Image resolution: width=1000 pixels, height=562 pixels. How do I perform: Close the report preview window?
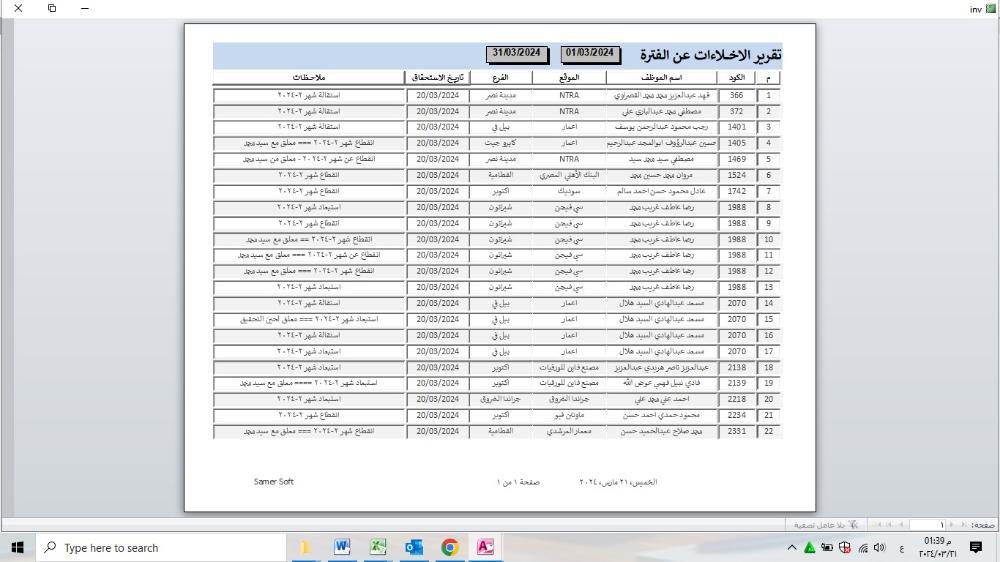[x=18, y=8]
